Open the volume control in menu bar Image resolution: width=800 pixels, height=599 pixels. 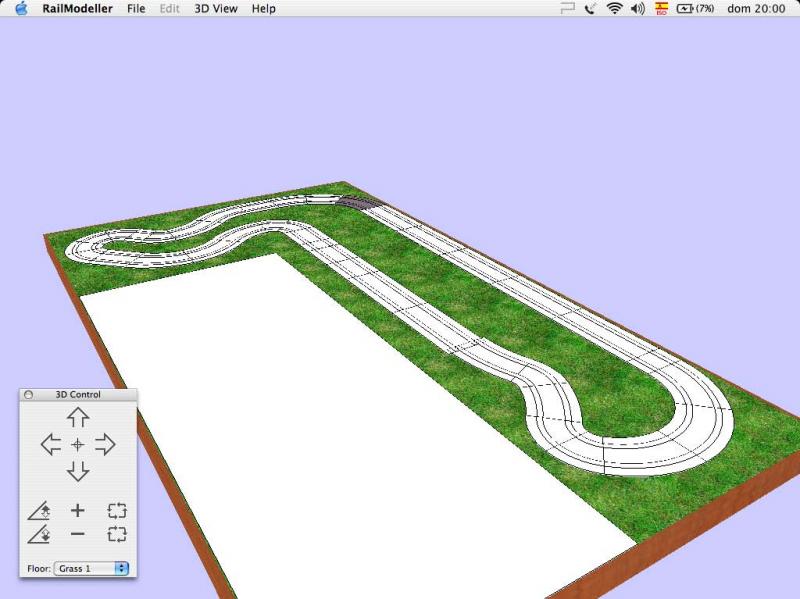pyautogui.click(x=637, y=8)
